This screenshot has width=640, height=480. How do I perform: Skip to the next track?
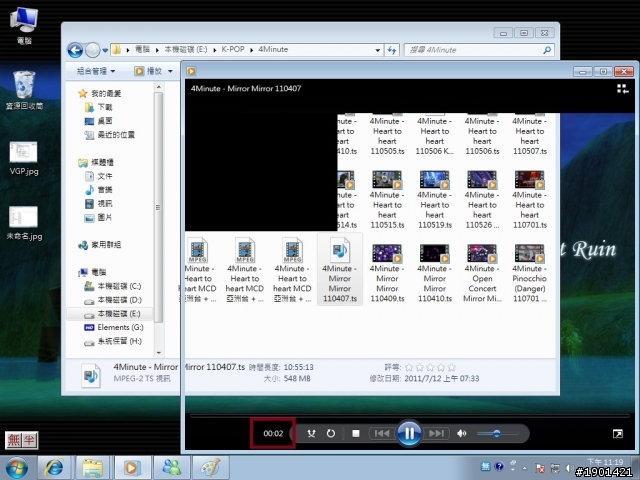pos(436,433)
